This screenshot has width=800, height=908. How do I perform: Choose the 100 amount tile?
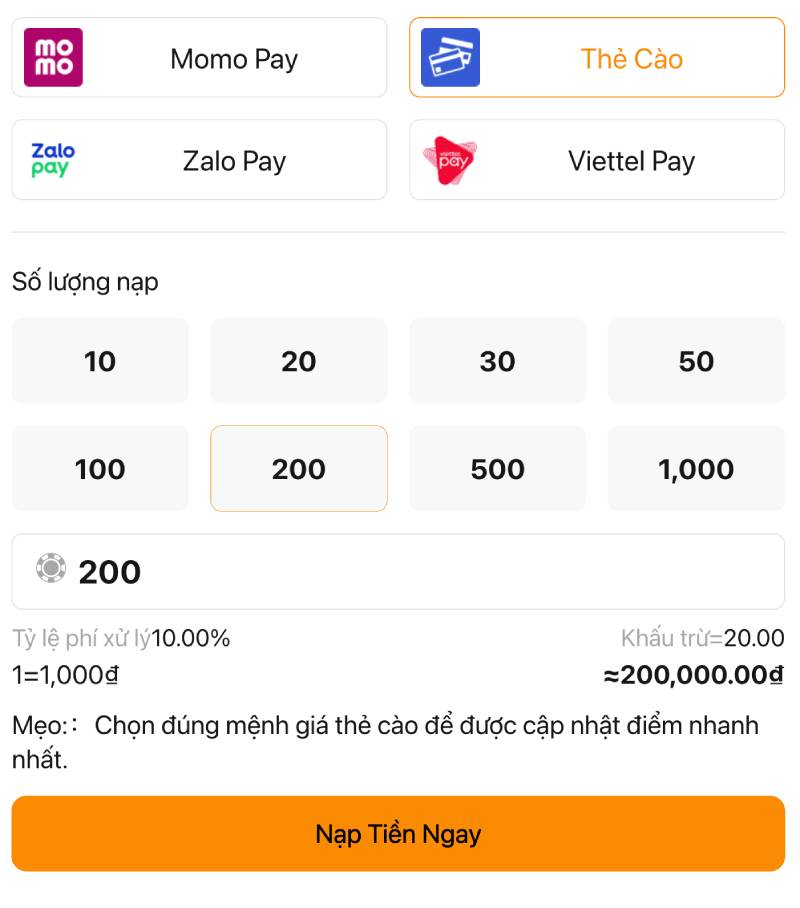(100, 469)
